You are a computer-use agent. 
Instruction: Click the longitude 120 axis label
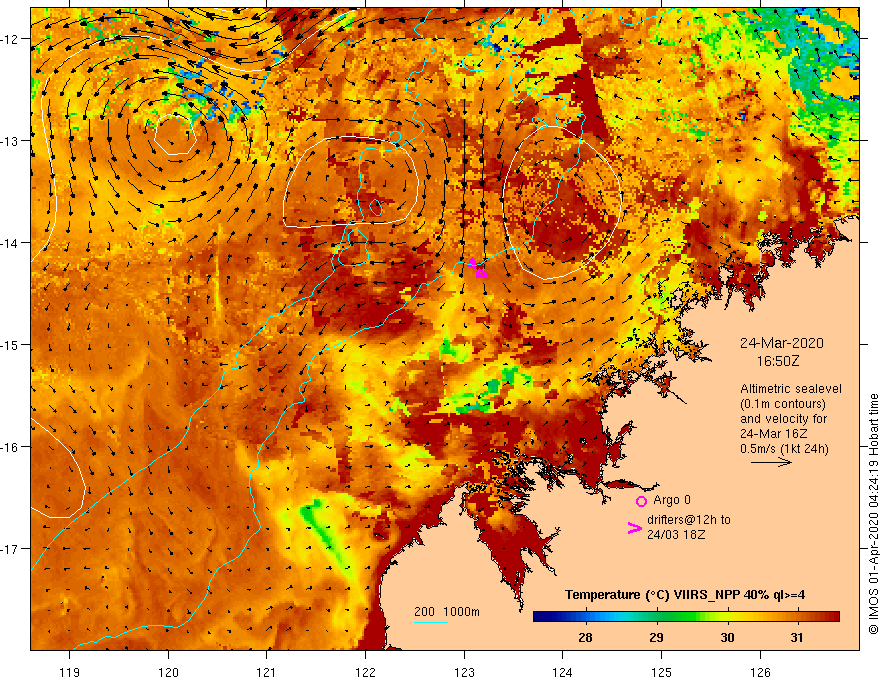click(168, 672)
